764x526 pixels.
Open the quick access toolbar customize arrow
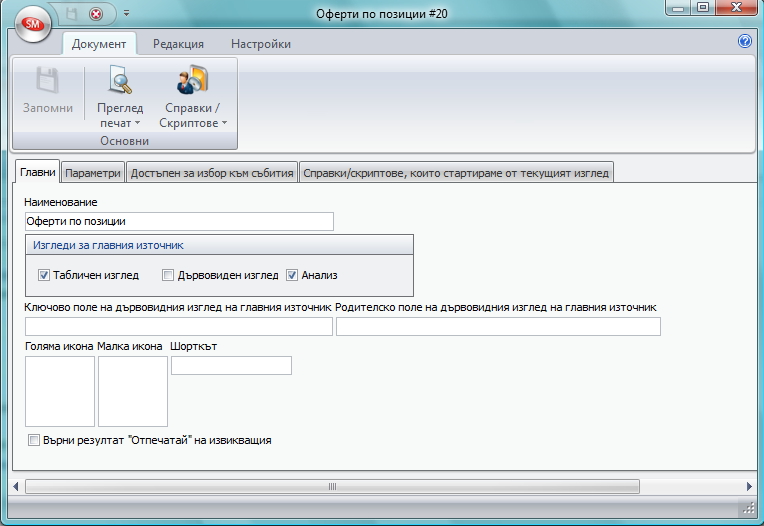click(126, 13)
